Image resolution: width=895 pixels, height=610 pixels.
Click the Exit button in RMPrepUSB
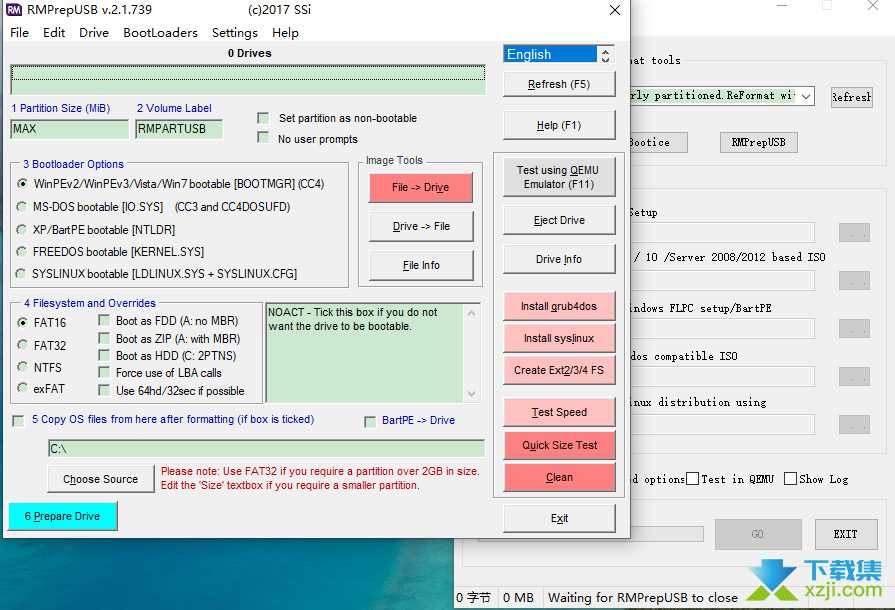click(559, 518)
